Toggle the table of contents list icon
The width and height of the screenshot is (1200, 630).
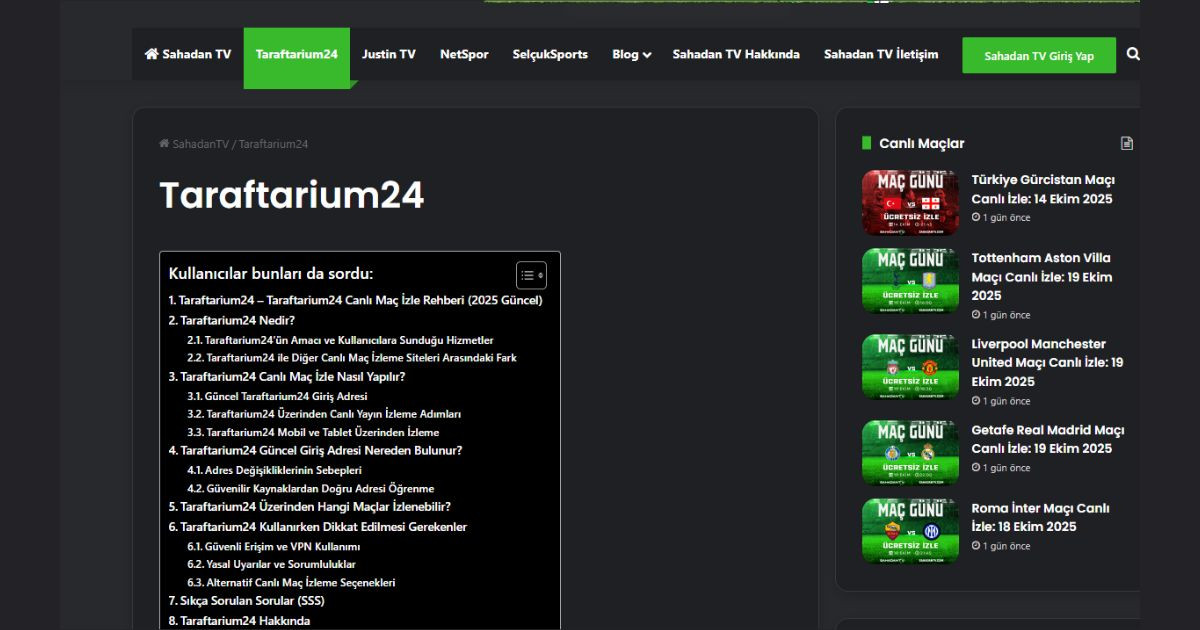(x=530, y=275)
